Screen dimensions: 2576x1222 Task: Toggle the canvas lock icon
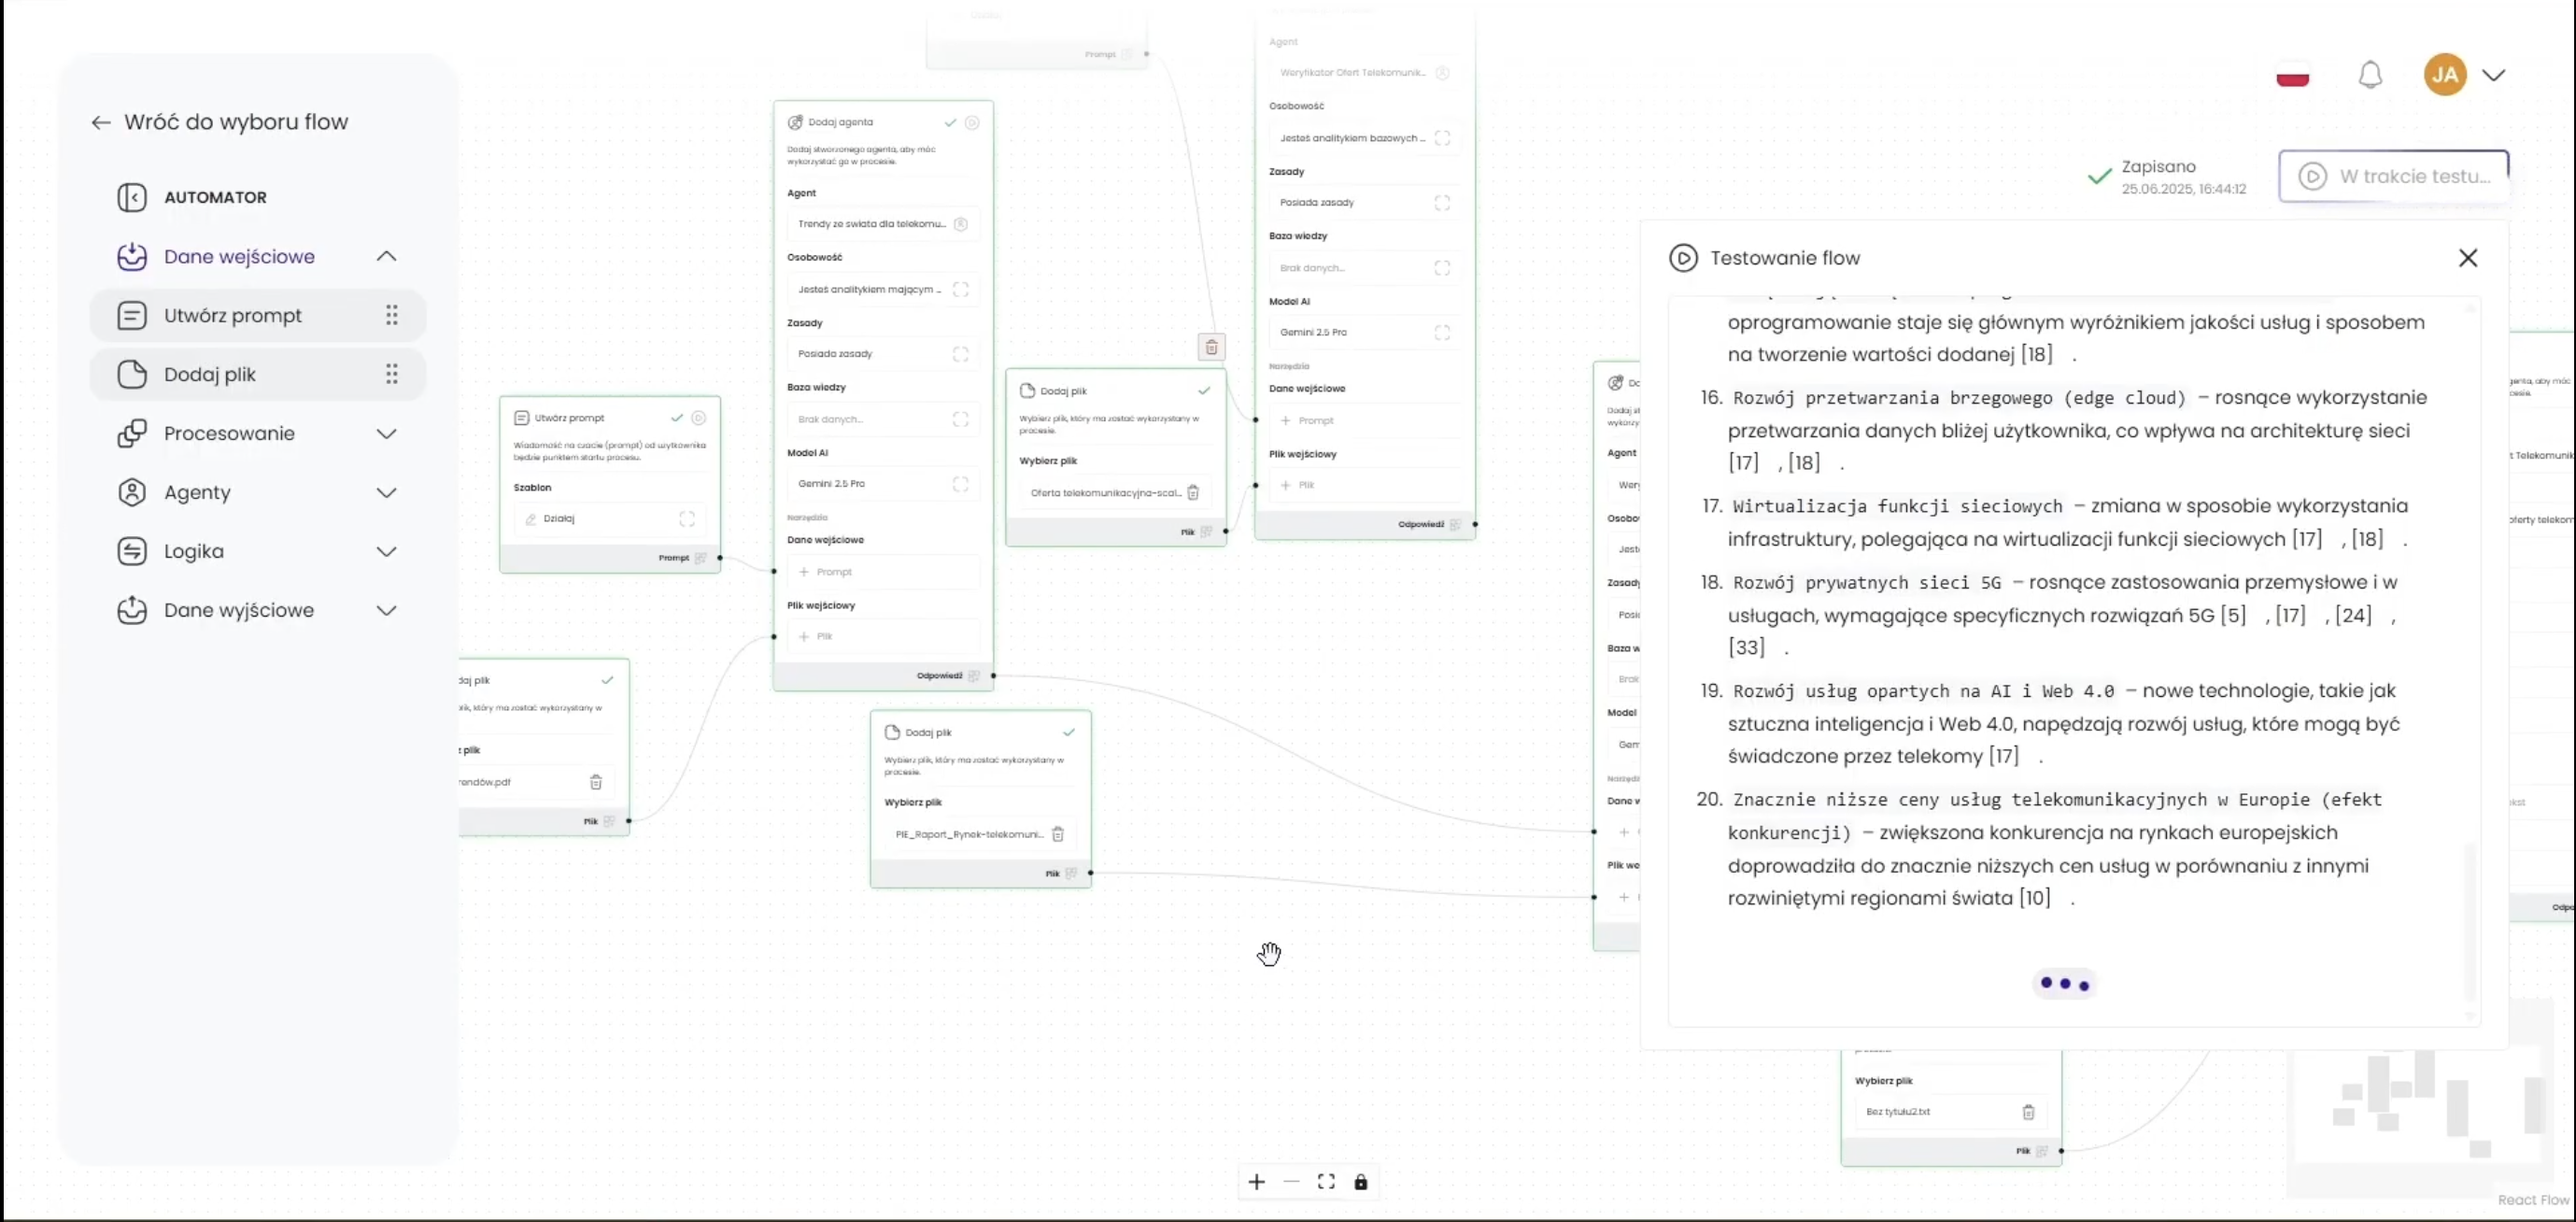tap(1360, 1182)
